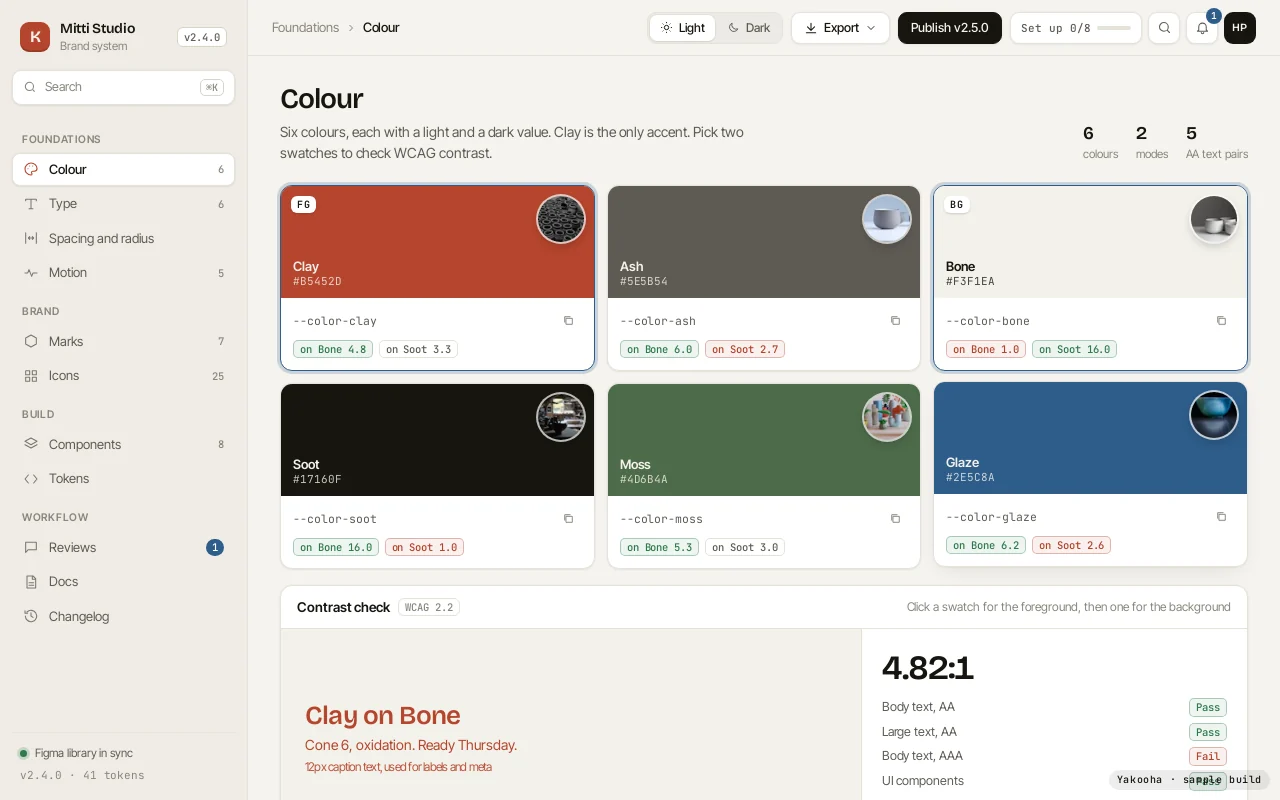Open the search icon in top bar

pyautogui.click(x=1164, y=28)
